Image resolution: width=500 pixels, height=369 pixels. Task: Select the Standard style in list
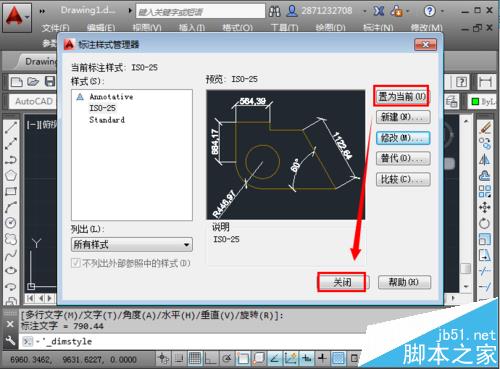pos(107,120)
